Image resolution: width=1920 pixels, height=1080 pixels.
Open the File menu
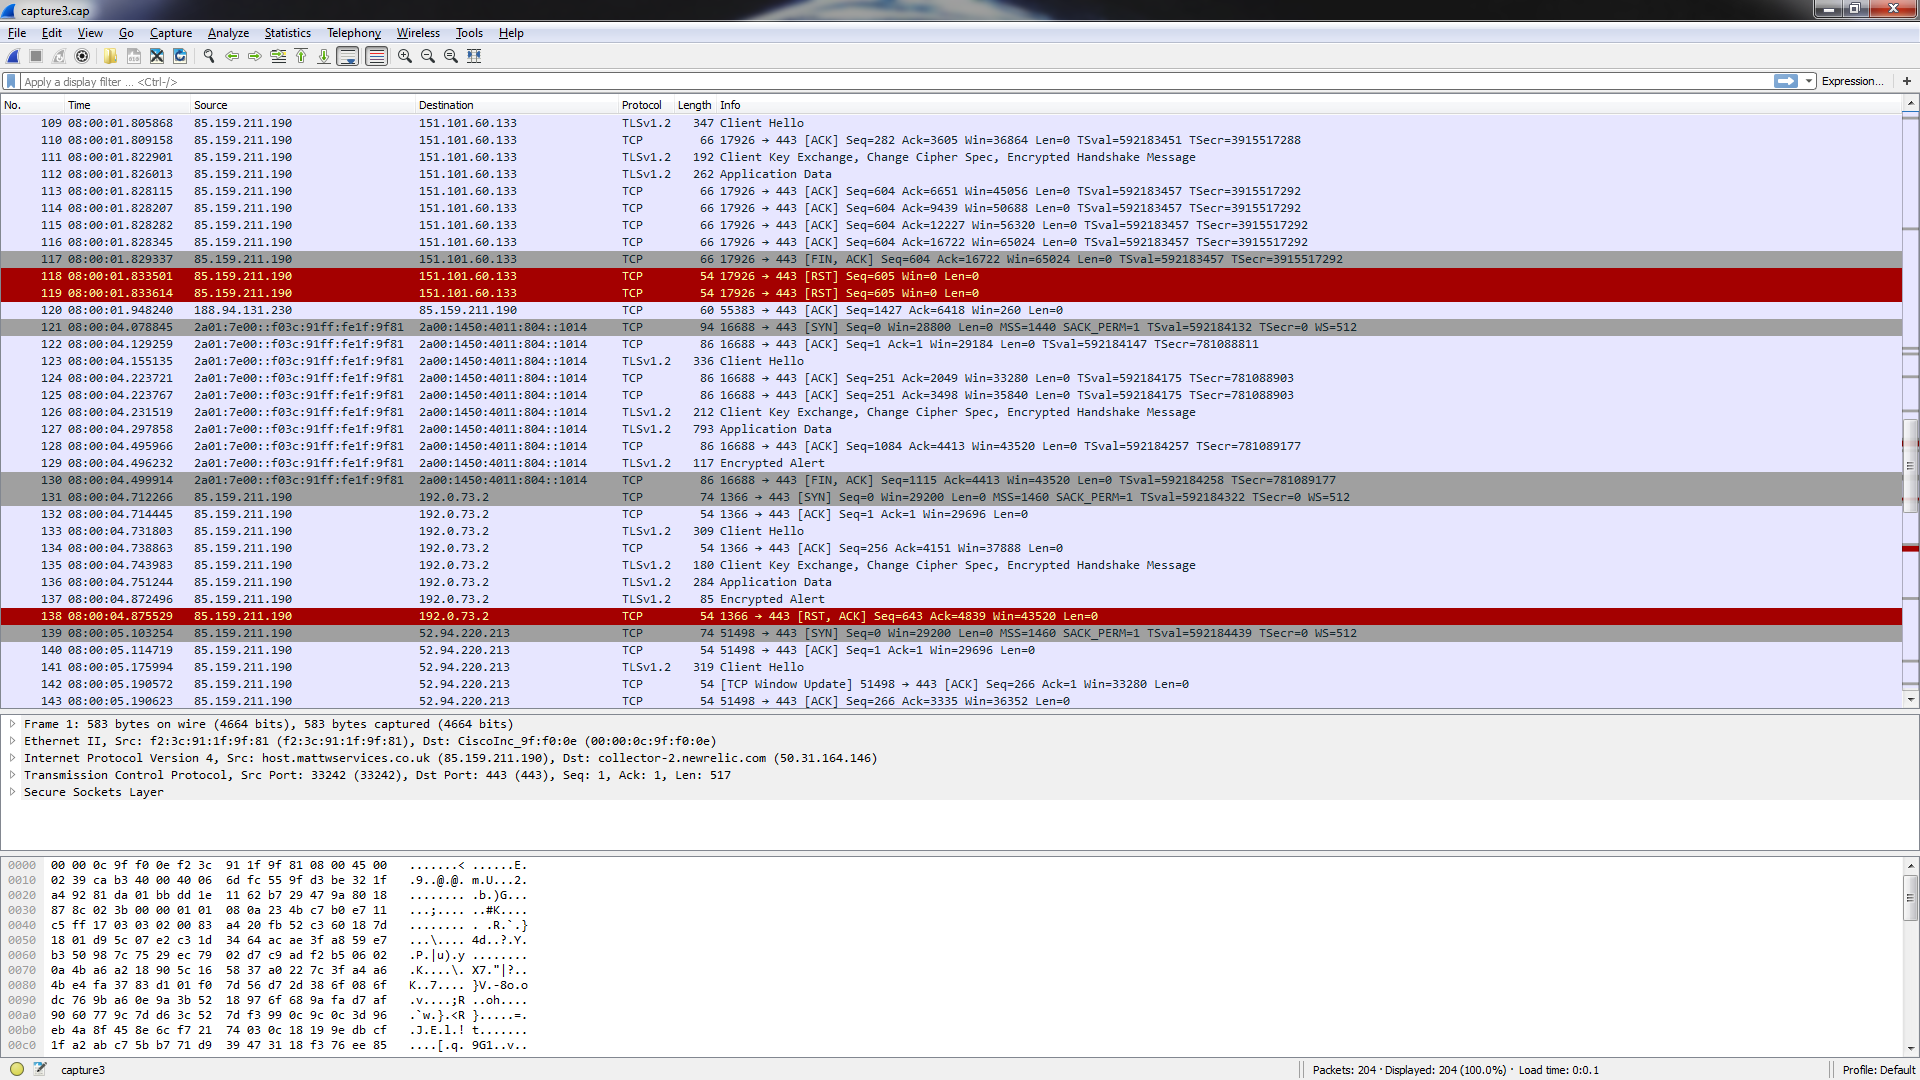(17, 33)
